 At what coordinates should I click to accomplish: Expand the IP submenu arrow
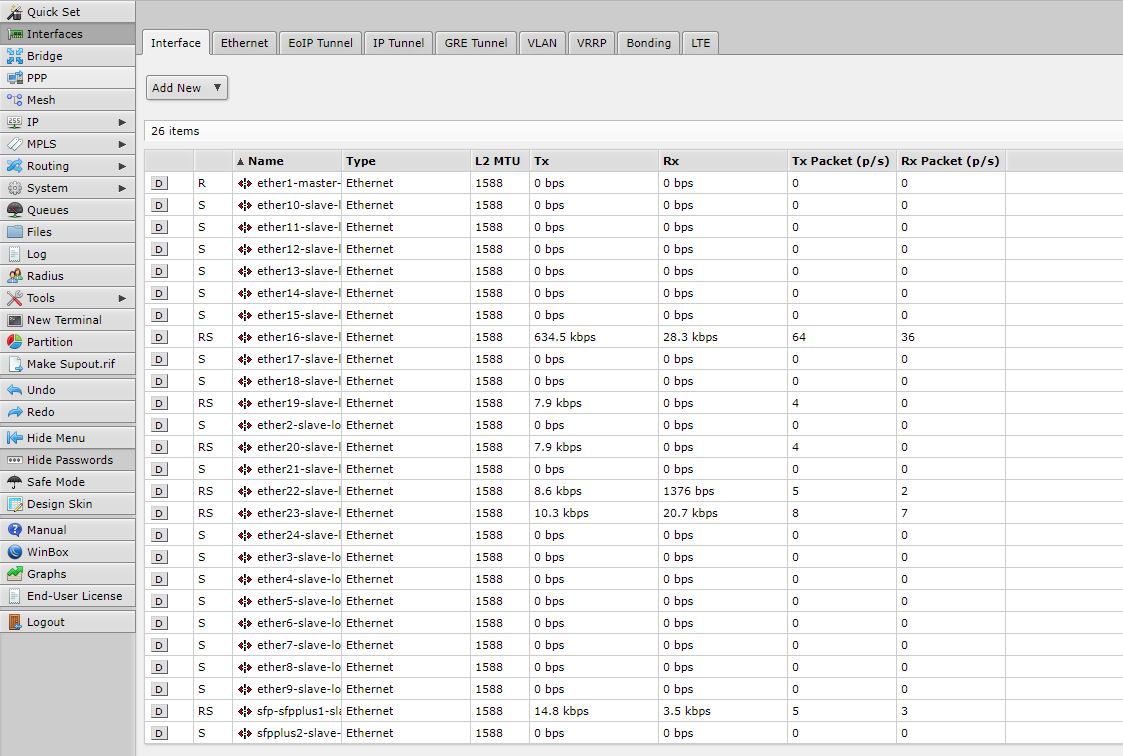tap(122, 122)
